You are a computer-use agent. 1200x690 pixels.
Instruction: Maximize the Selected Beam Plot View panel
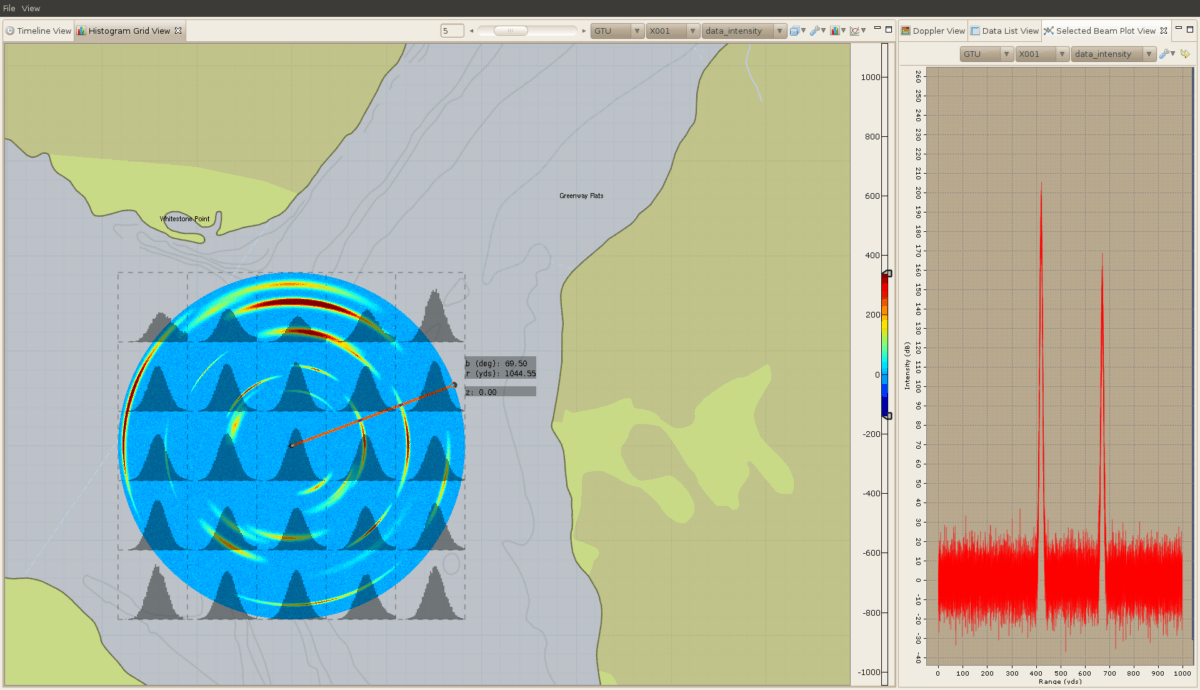(1191, 29)
